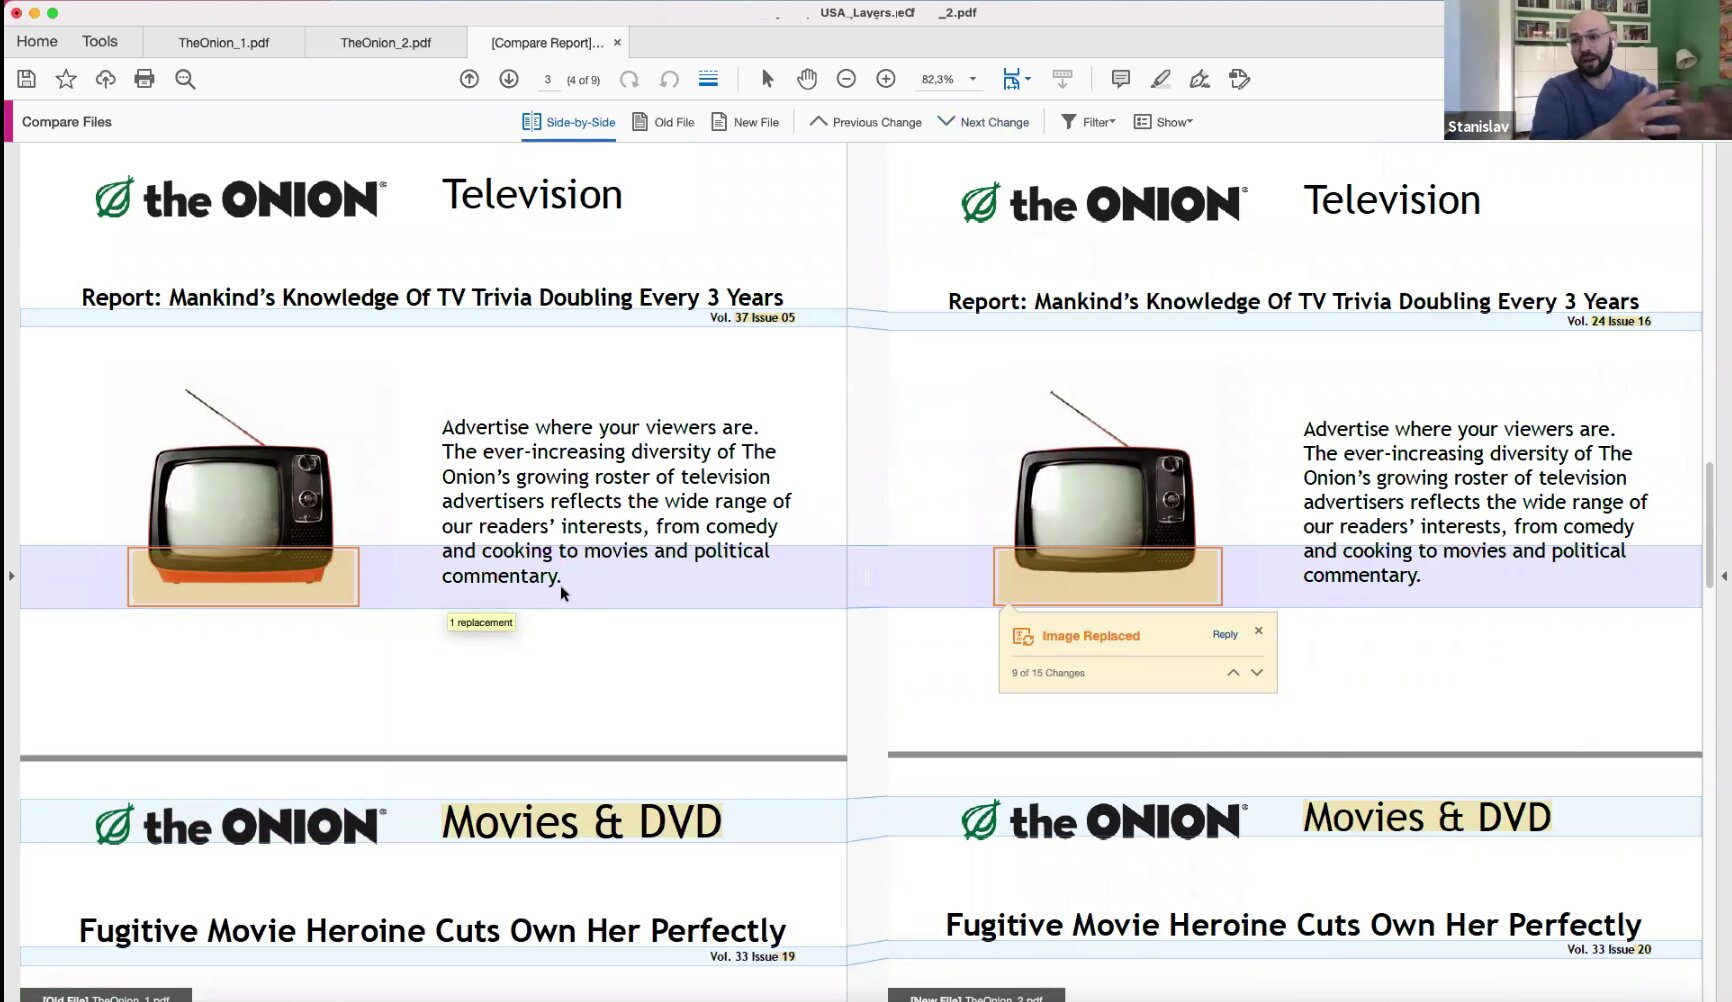Screen dimensions: 1732x1002
Task: Click the page number field
Action: point(547,79)
